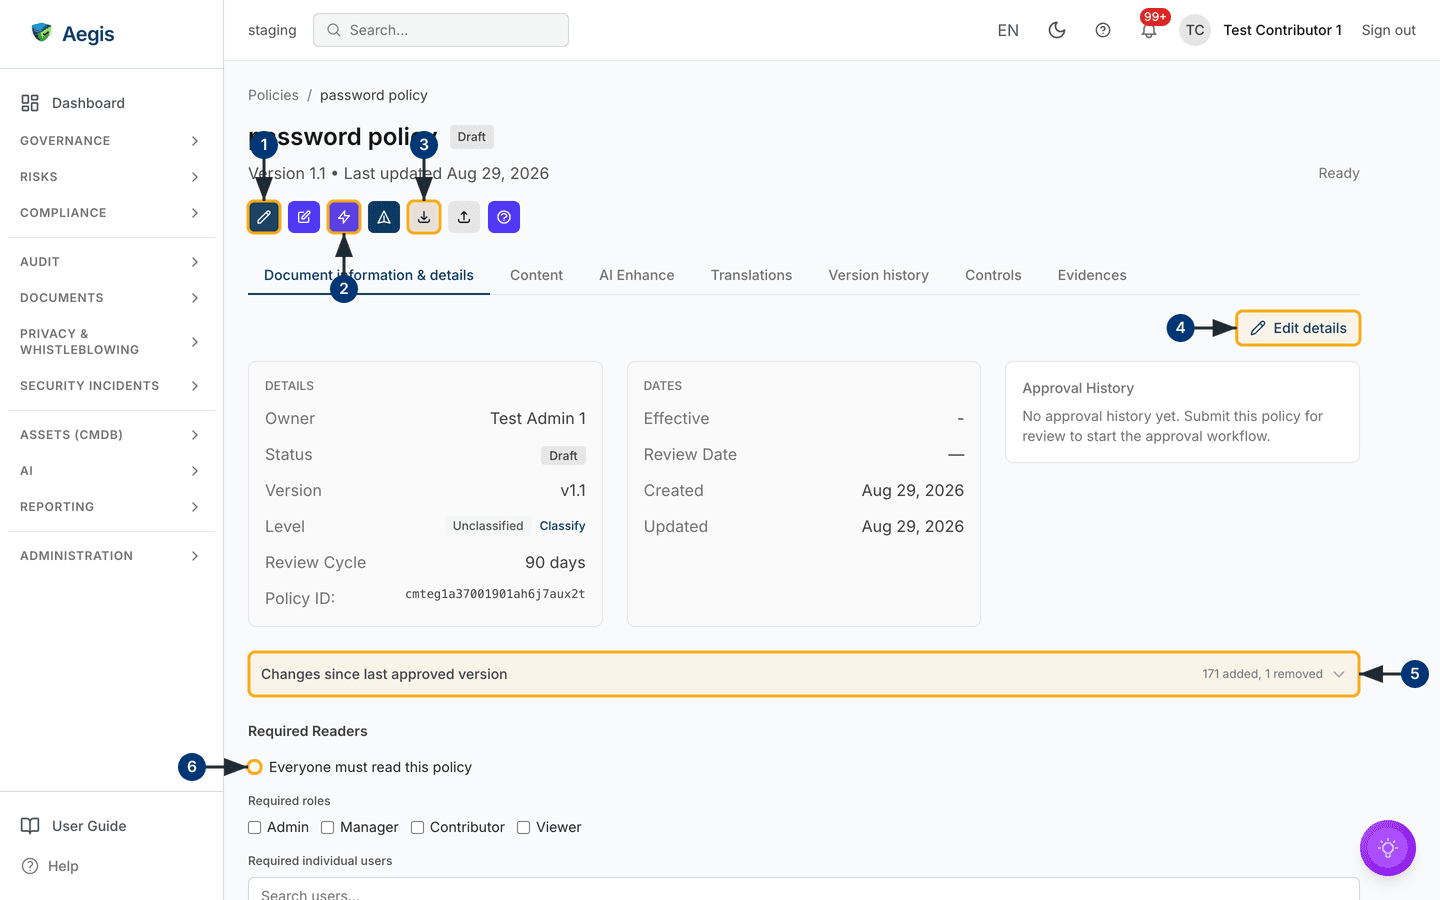Image resolution: width=1440 pixels, height=900 pixels.
Task: Check the Manager required role
Action: pyautogui.click(x=328, y=827)
